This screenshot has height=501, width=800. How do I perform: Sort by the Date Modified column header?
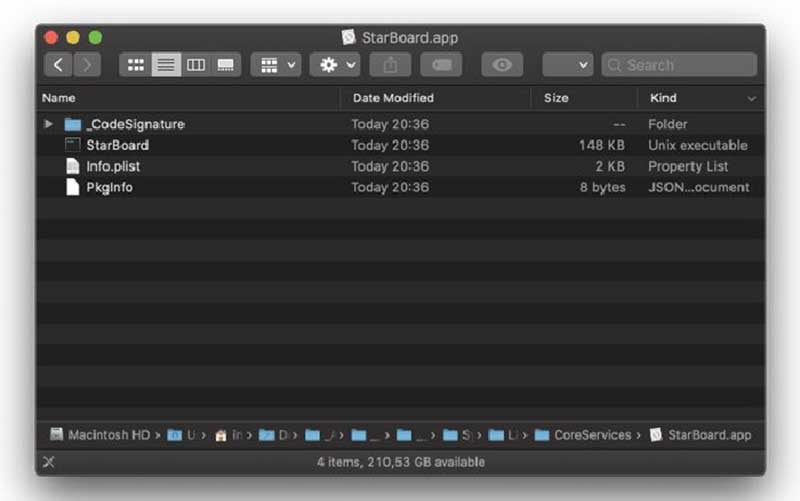[393, 98]
